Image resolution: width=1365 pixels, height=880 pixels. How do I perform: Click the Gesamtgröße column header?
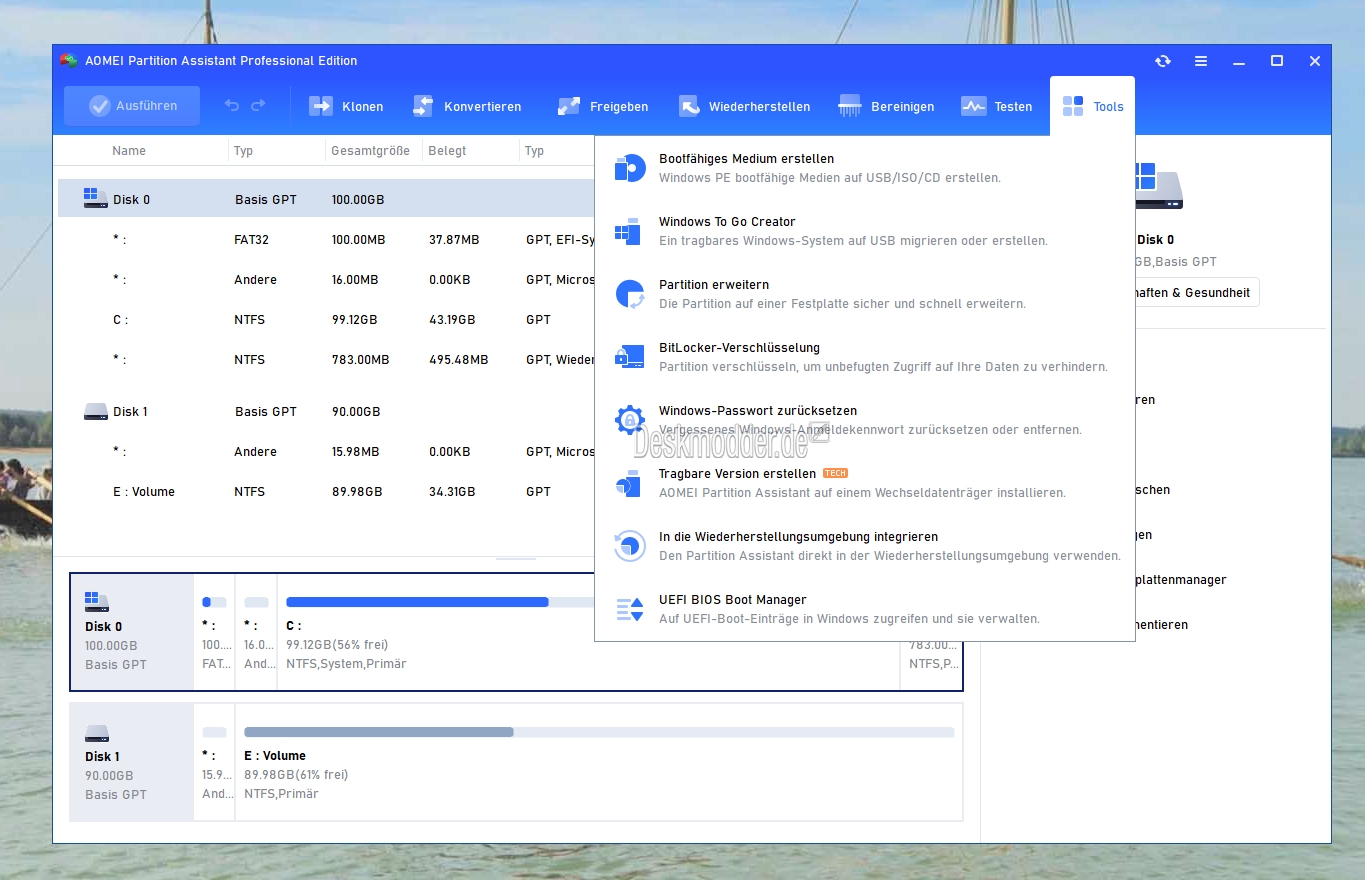(x=369, y=151)
